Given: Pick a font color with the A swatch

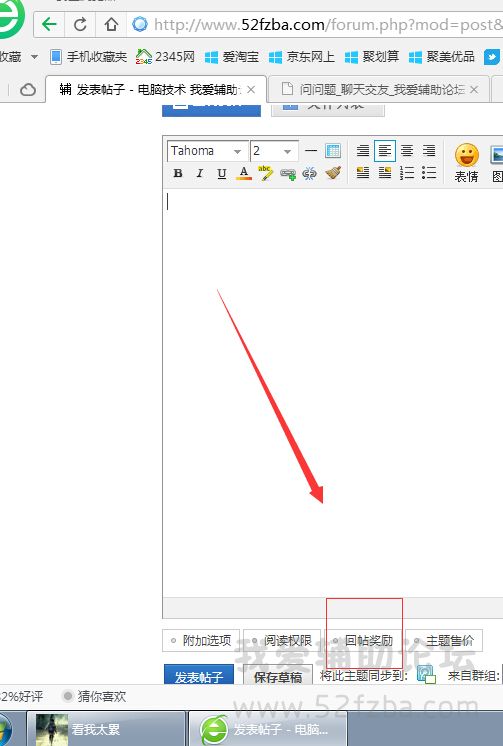Looking at the screenshot, I should (244, 174).
